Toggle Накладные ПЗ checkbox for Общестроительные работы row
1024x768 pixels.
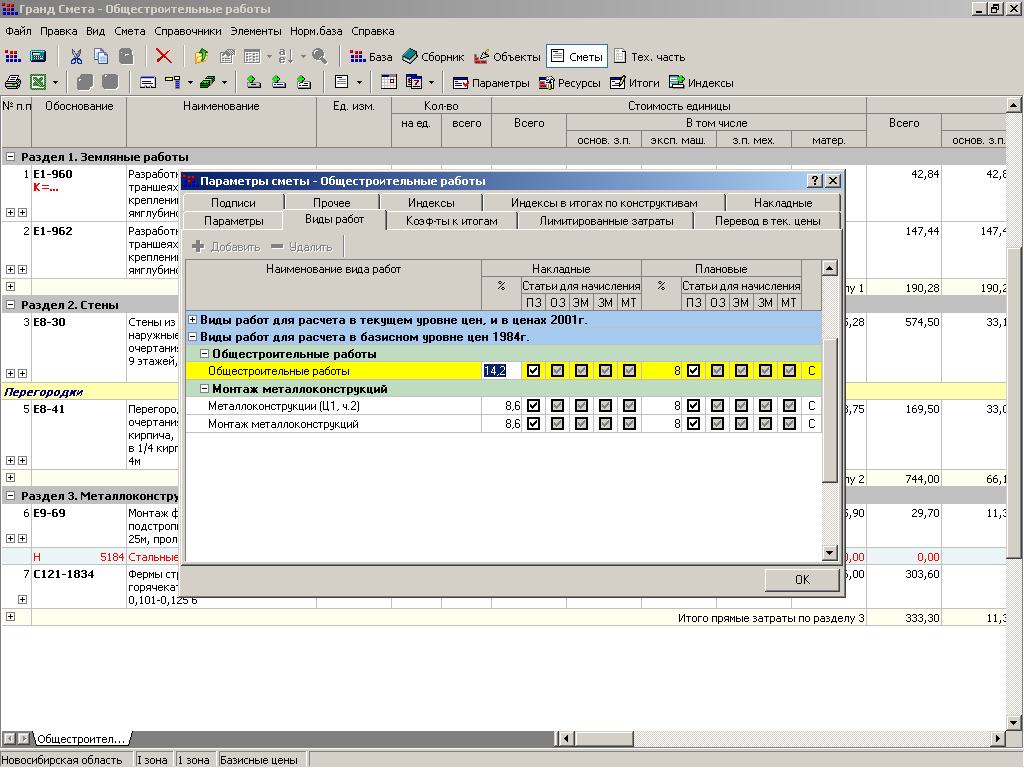tap(534, 371)
